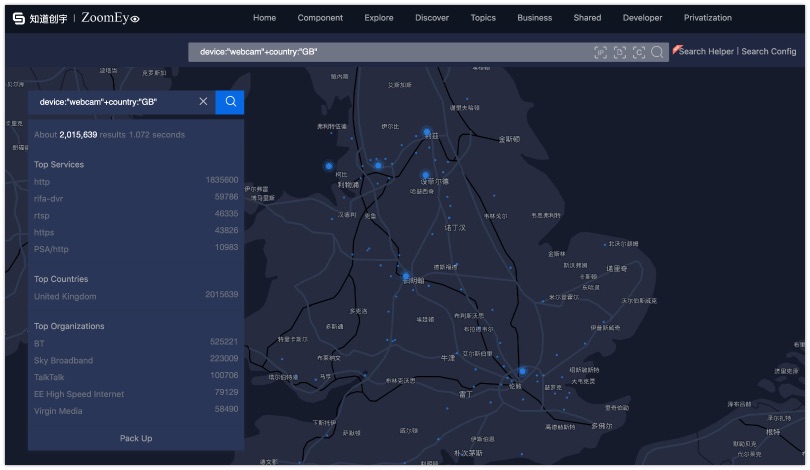810x470 pixels.
Task: Open Search Config link
Action: coord(769,51)
